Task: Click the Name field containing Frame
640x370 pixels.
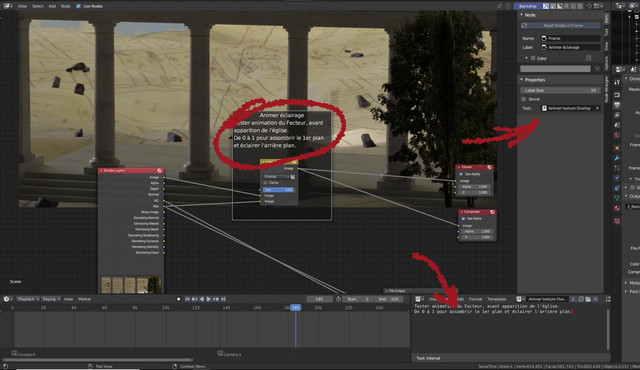Action: pyautogui.click(x=570, y=38)
